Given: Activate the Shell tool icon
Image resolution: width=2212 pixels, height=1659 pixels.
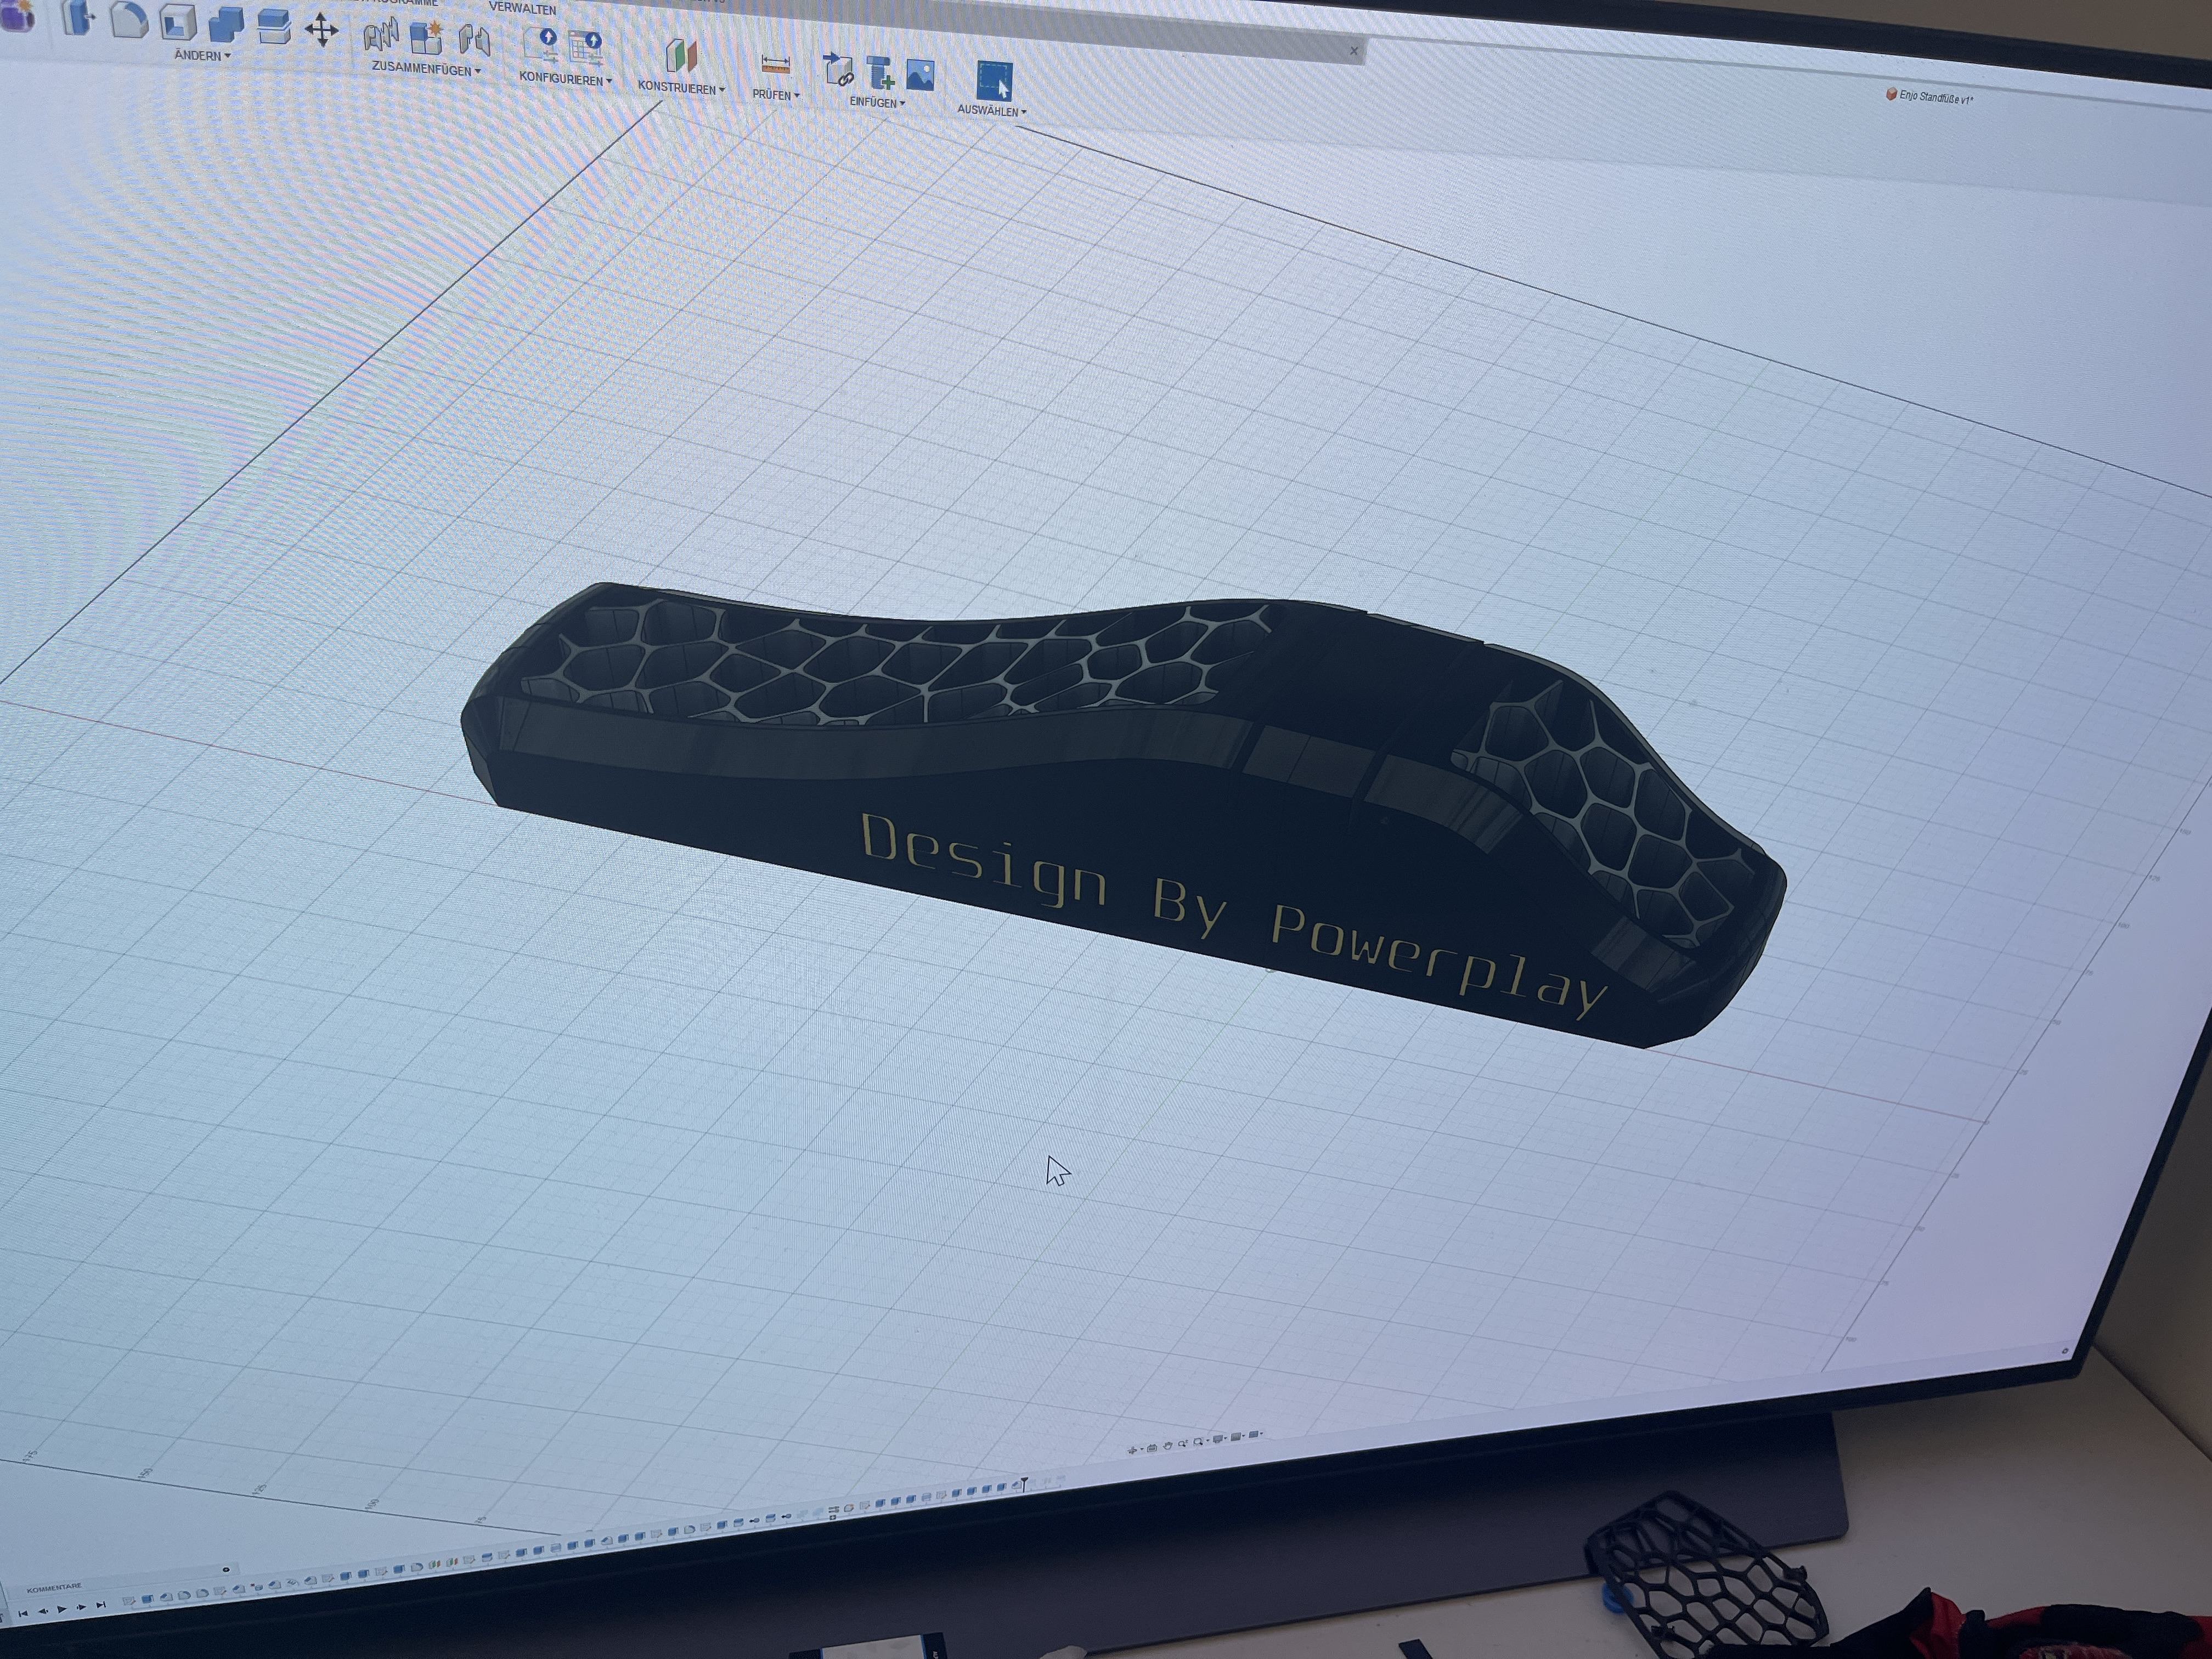Looking at the screenshot, I should click(x=178, y=23).
